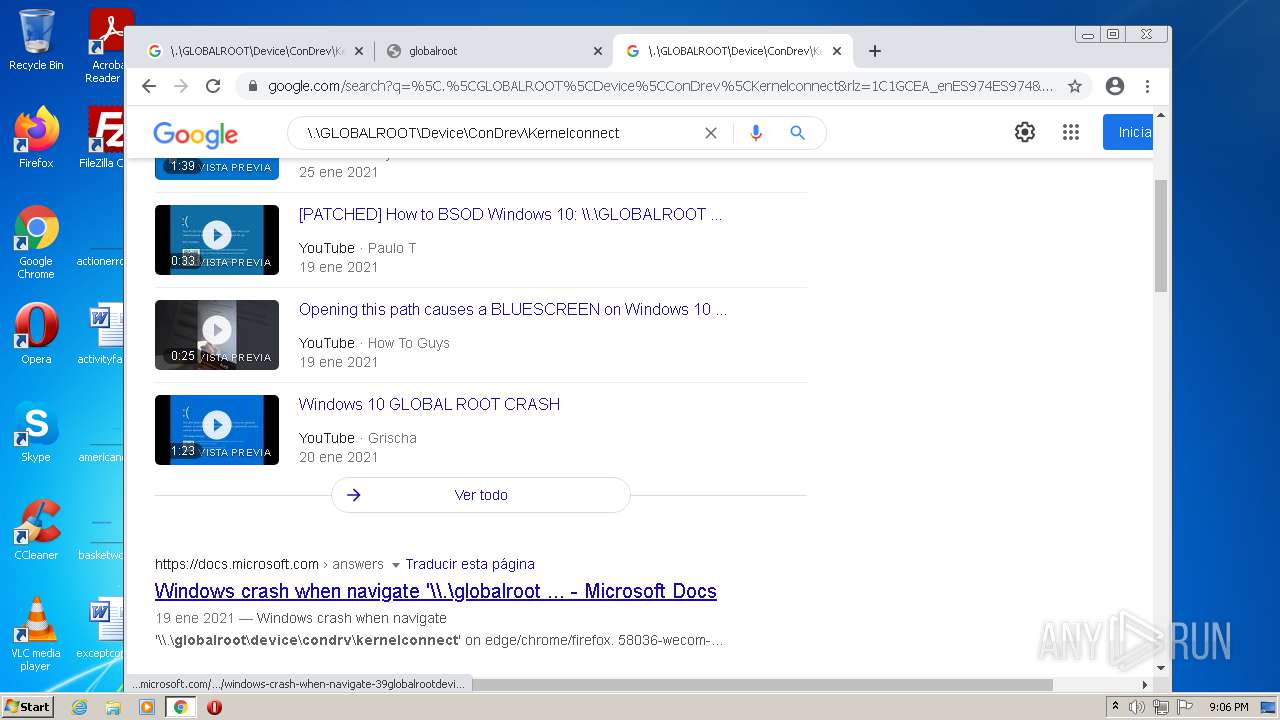Open Firefox desktop shortcut
This screenshot has height=720, width=1280.
click(x=36, y=138)
